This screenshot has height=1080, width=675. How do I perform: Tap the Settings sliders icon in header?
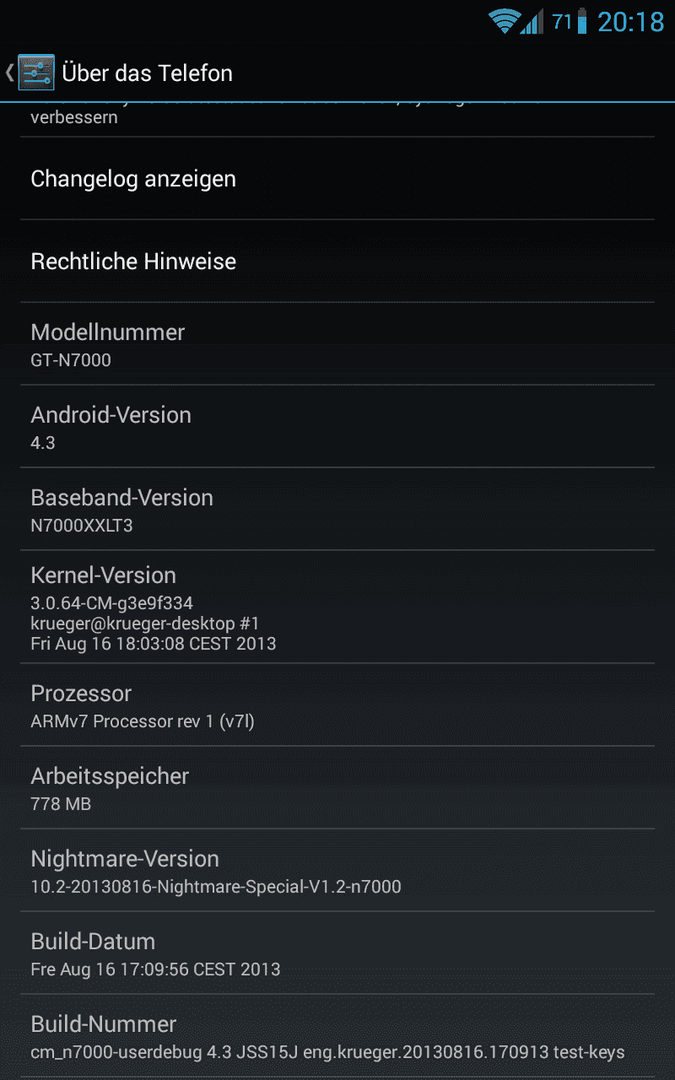click(x=36, y=72)
